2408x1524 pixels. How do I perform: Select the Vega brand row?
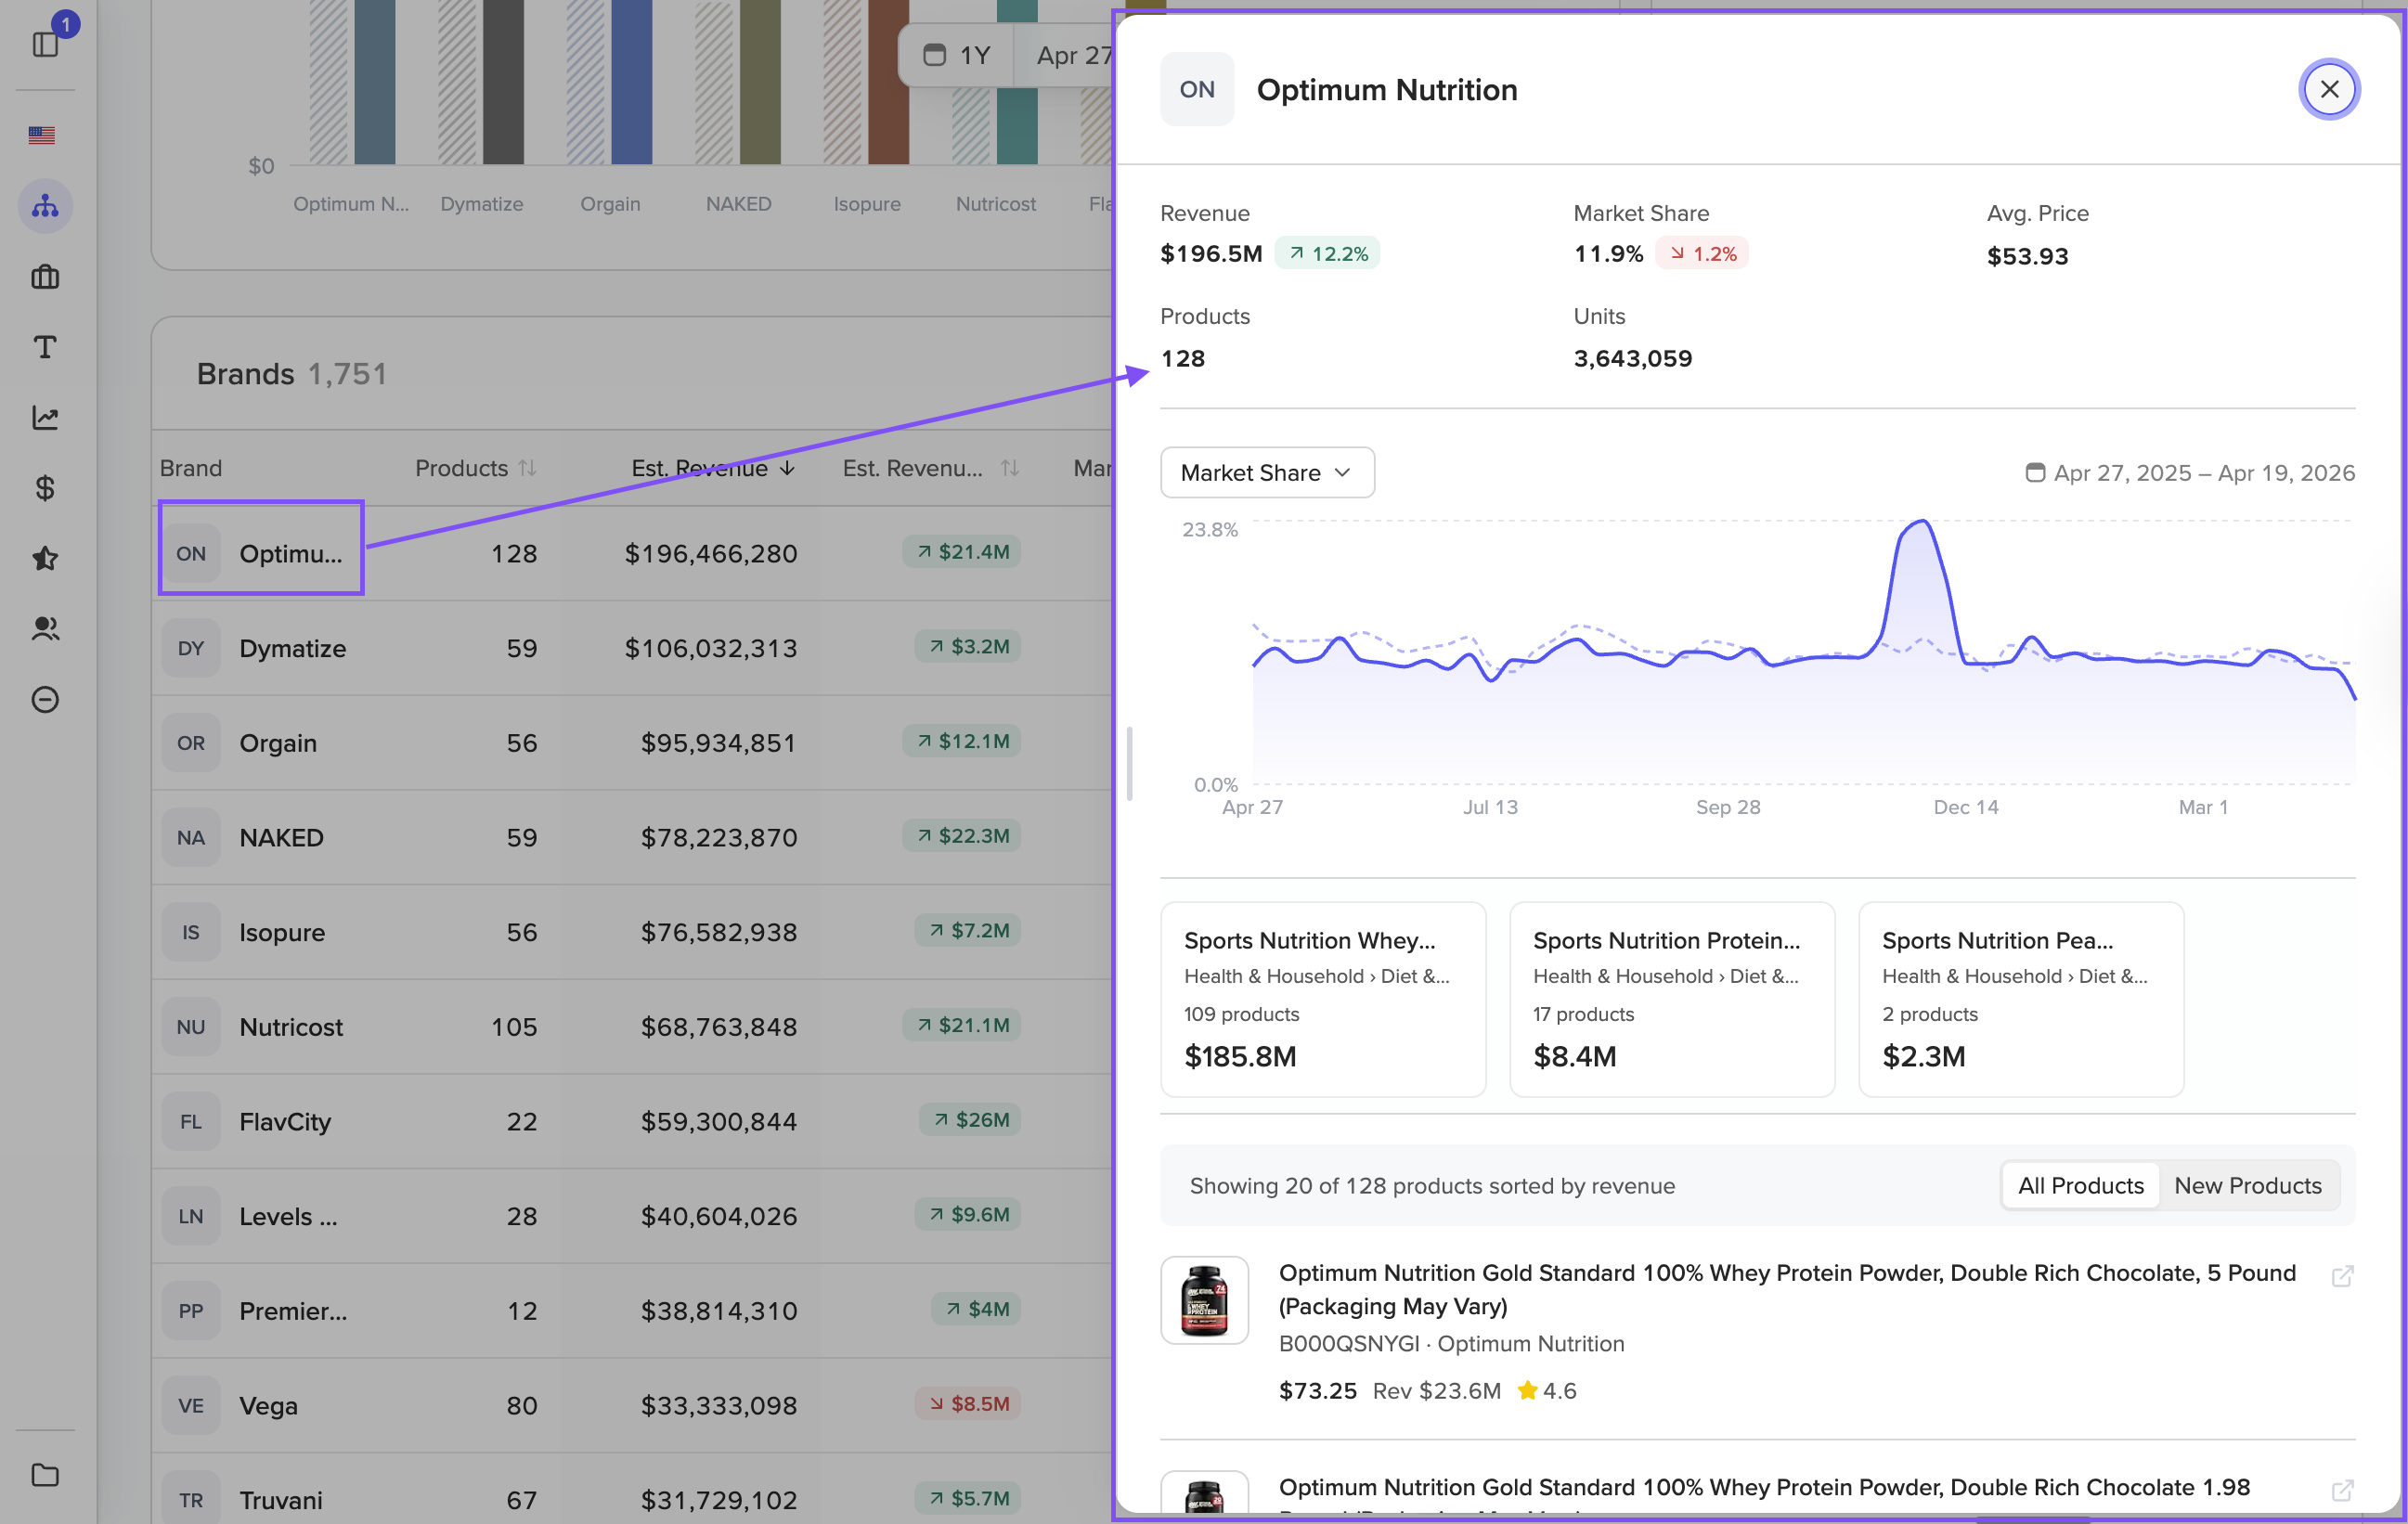(632, 1405)
